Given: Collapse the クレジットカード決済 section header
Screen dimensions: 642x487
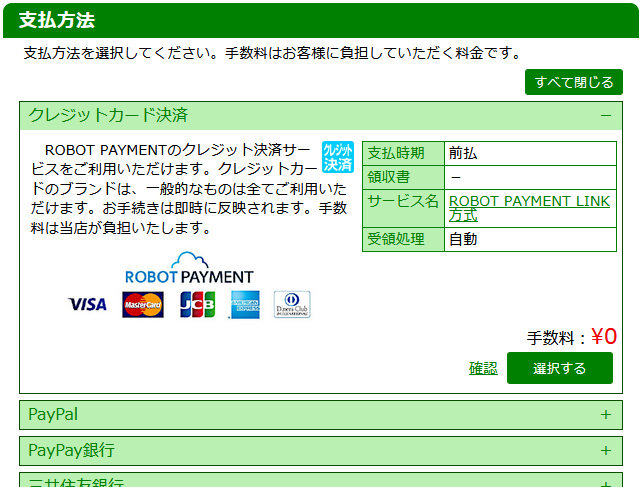Looking at the screenshot, I should (x=321, y=116).
